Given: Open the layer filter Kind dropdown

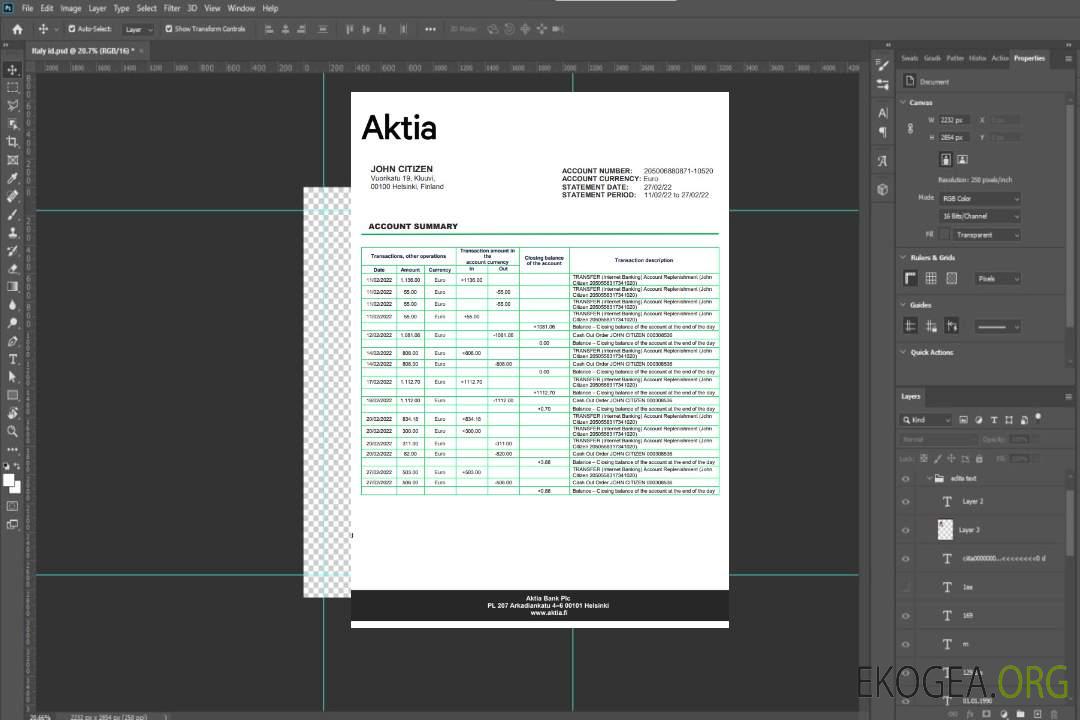Looking at the screenshot, I should click(926, 420).
